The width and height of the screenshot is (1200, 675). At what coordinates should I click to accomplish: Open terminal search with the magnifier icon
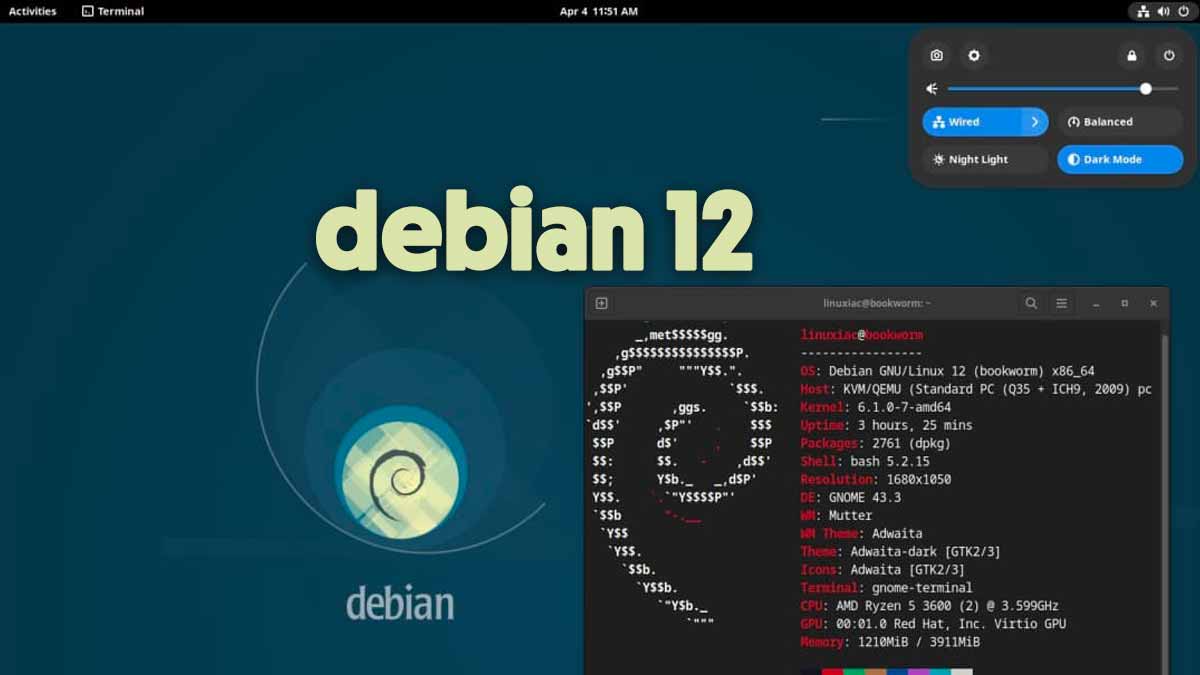click(x=1029, y=302)
